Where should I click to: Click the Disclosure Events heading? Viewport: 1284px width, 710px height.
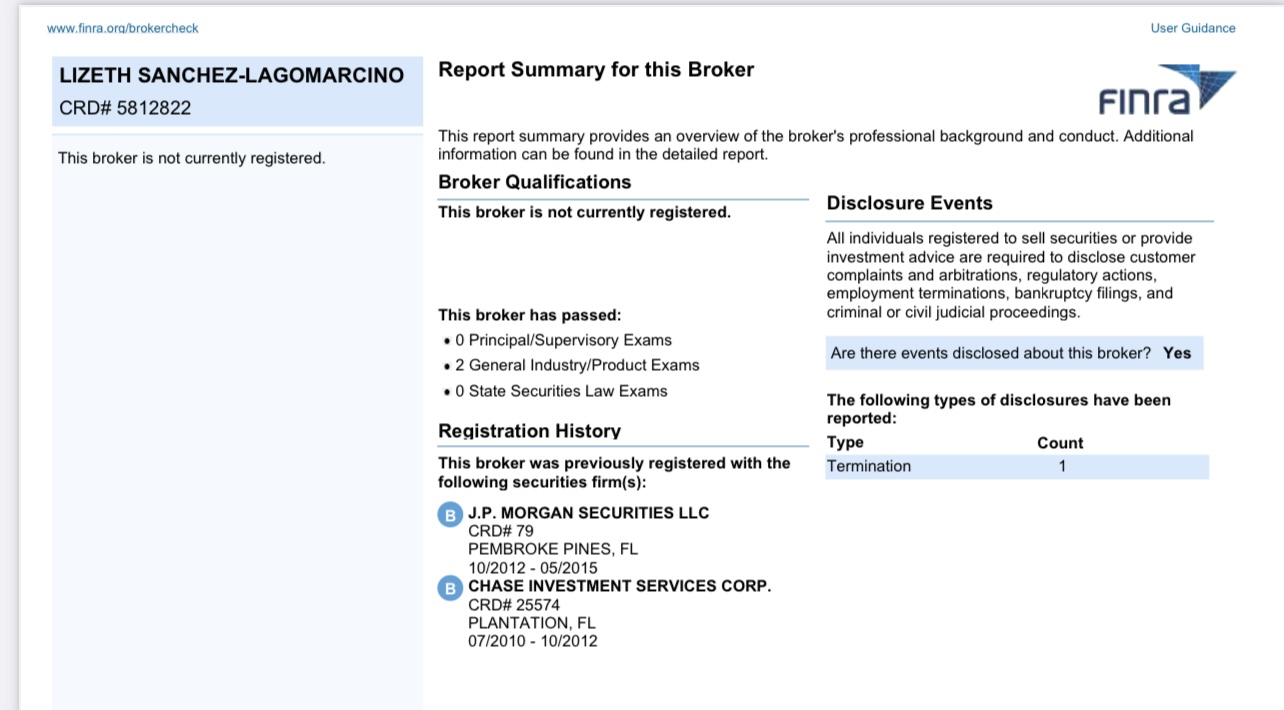pyautogui.click(x=910, y=203)
